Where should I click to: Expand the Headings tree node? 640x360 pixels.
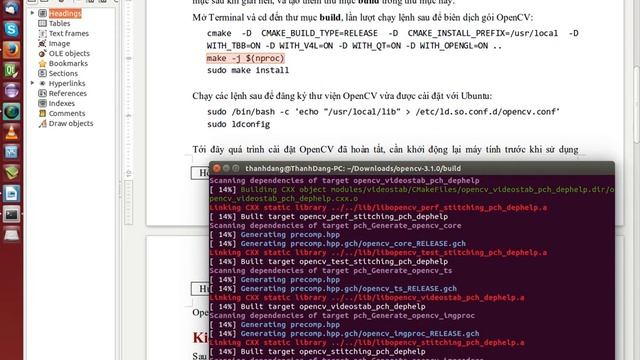pos(32,13)
